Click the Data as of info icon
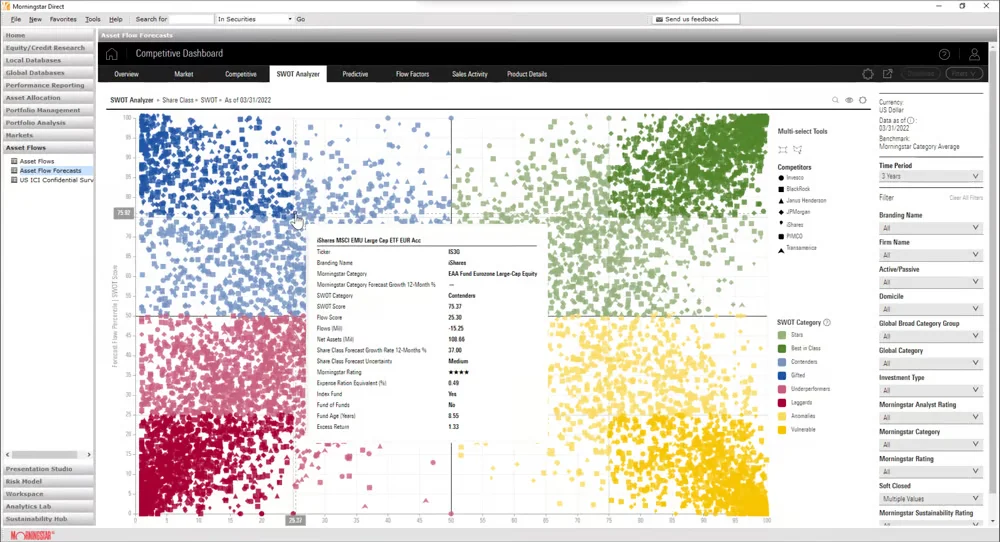The image size is (1000, 542). pyautogui.click(x=911, y=120)
